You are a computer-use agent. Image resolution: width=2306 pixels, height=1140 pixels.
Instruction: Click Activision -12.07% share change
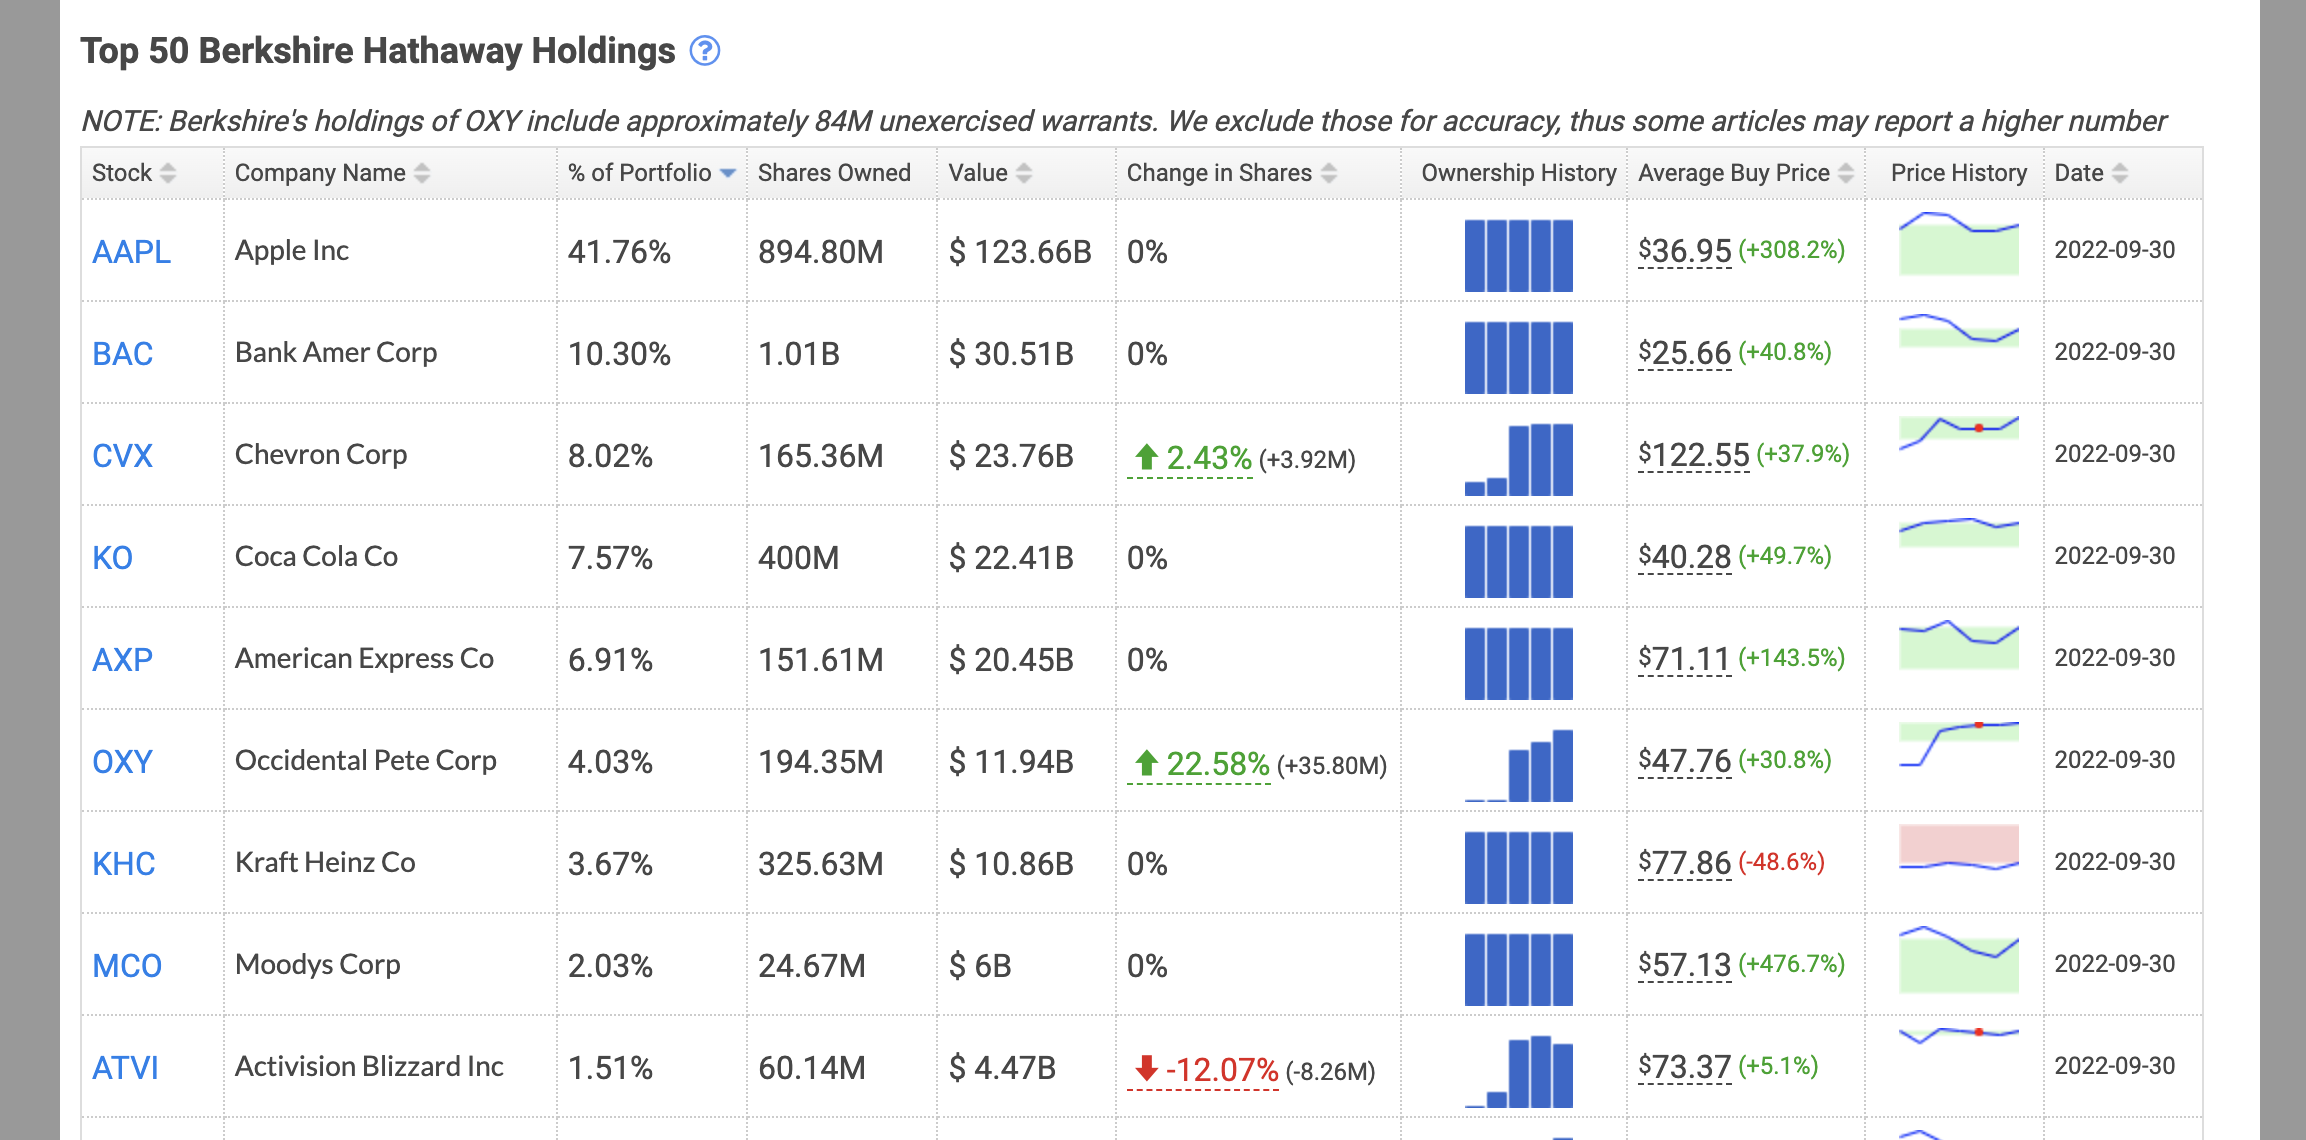click(x=1203, y=1071)
